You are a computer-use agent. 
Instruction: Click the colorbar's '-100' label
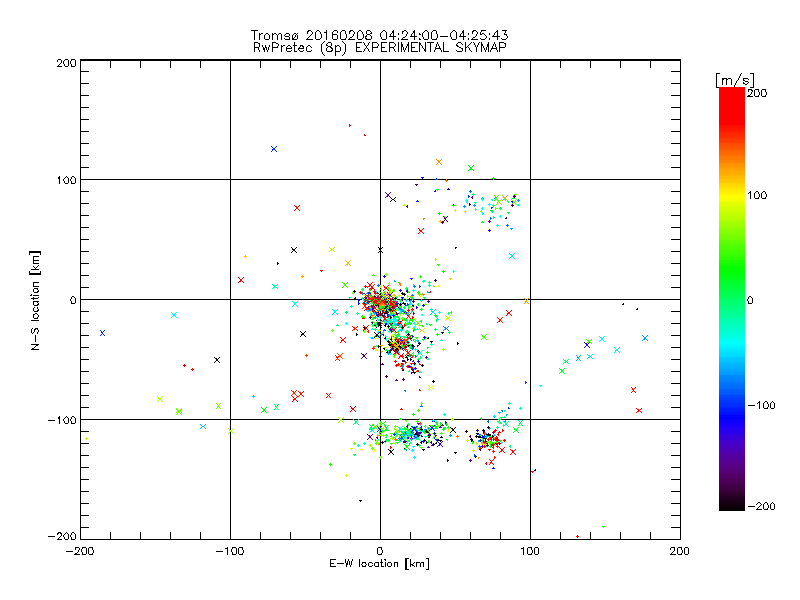761,405
